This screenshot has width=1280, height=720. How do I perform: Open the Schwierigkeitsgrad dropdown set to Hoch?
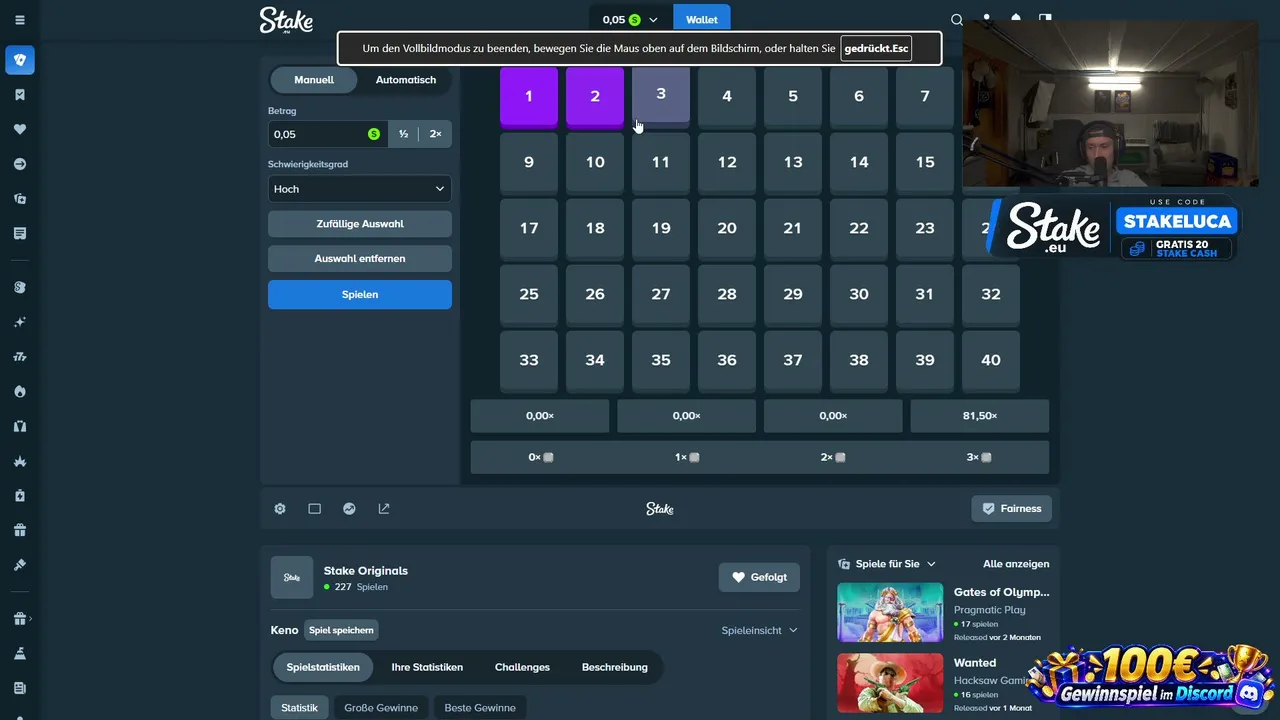(x=360, y=189)
